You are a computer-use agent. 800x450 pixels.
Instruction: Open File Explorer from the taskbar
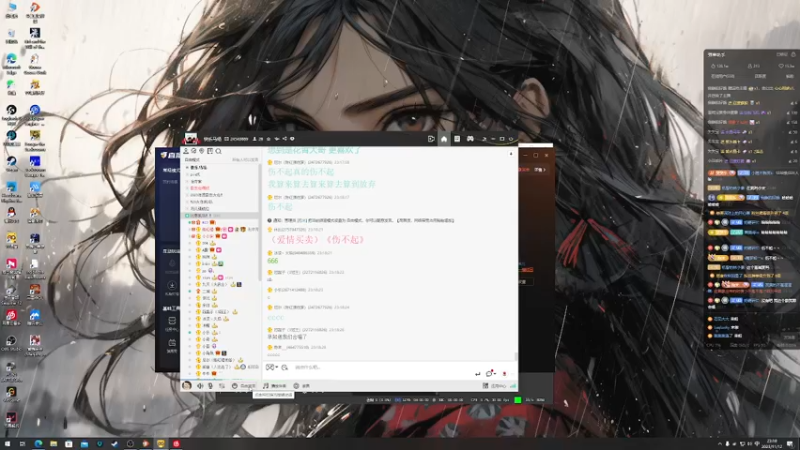click(x=53, y=444)
